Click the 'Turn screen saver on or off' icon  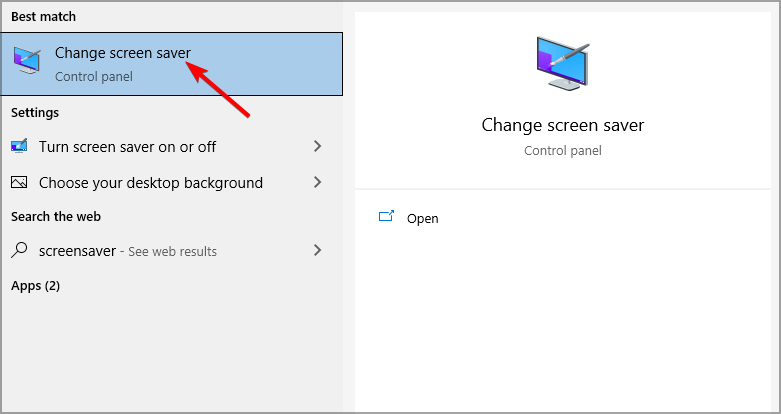coord(19,146)
